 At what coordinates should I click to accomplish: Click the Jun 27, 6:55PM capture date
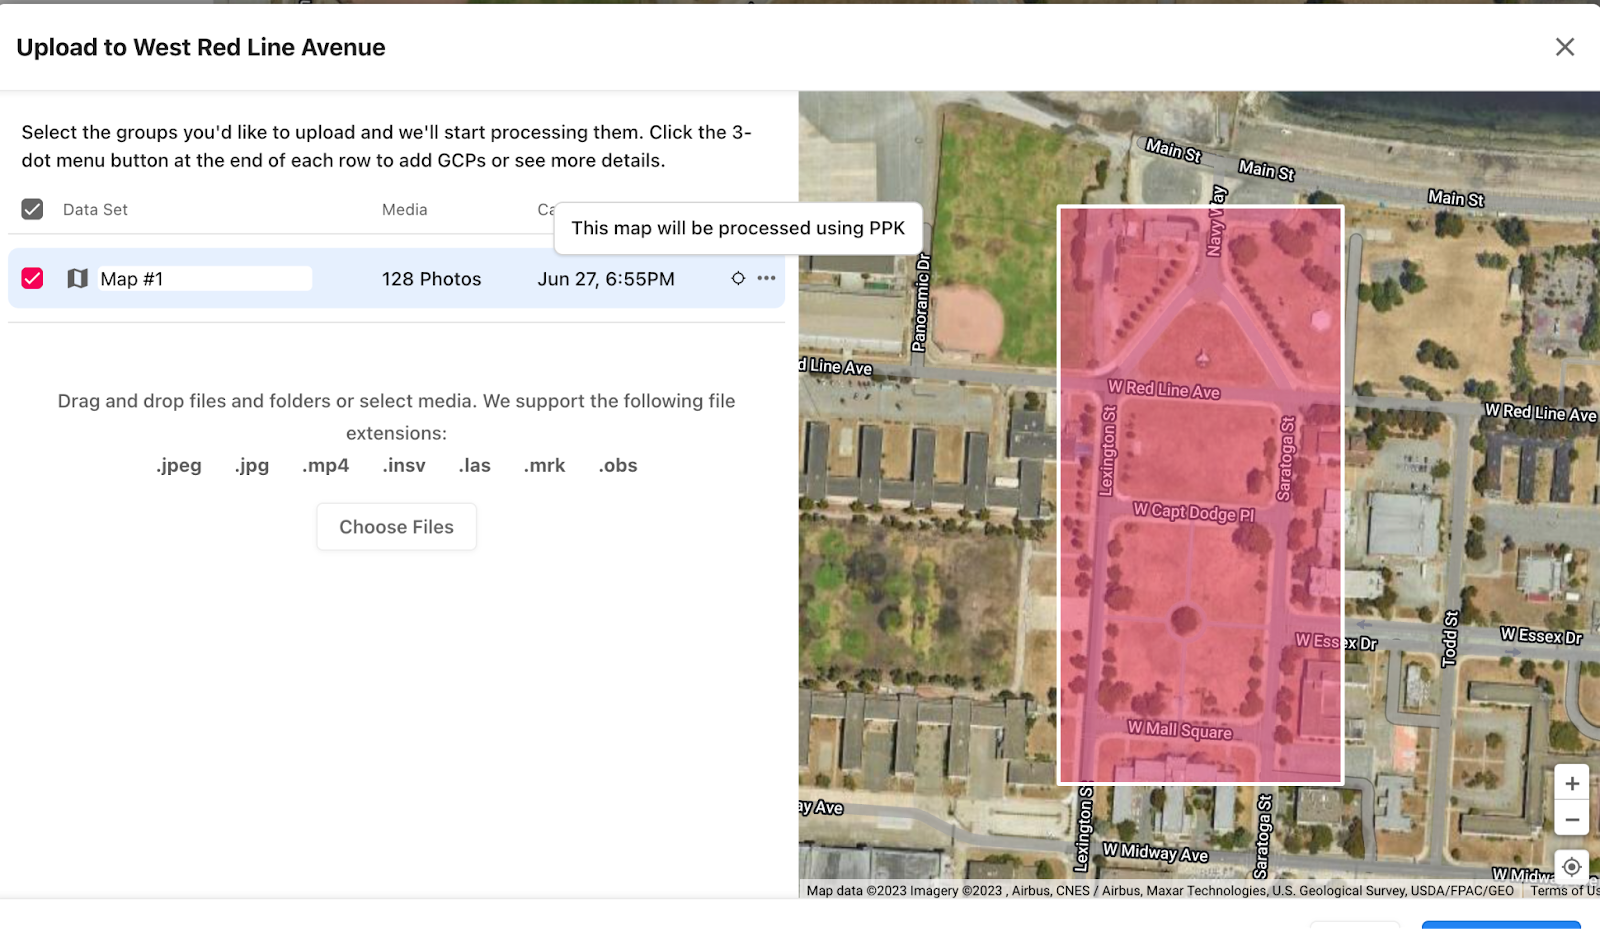coord(605,279)
